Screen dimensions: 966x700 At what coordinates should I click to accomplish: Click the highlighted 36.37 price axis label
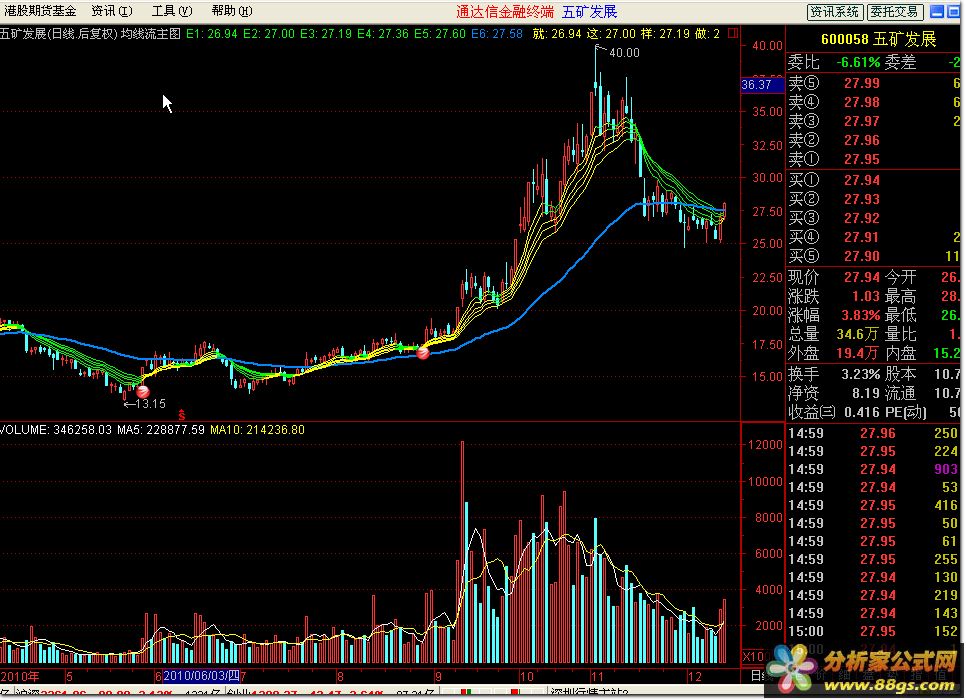pos(761,85)
